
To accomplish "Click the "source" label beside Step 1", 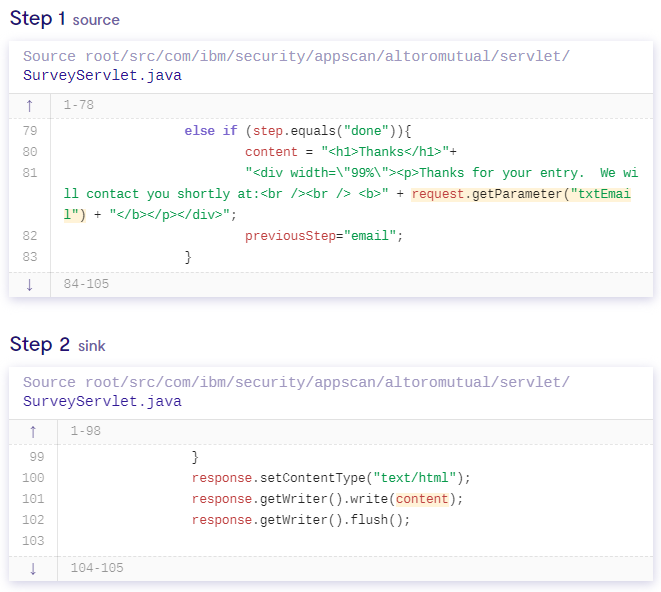I will (96, 20).
